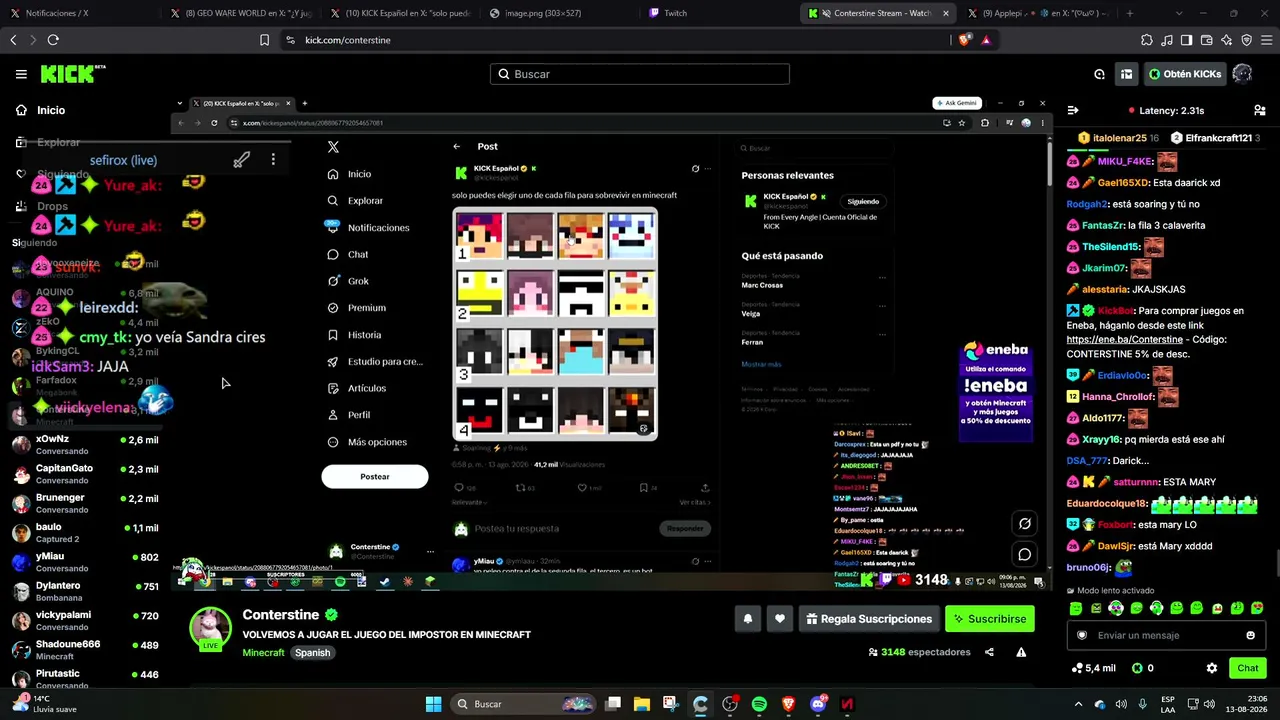Open the Minecraft category link
This screenshot has height=720, width=1280.
263,653
